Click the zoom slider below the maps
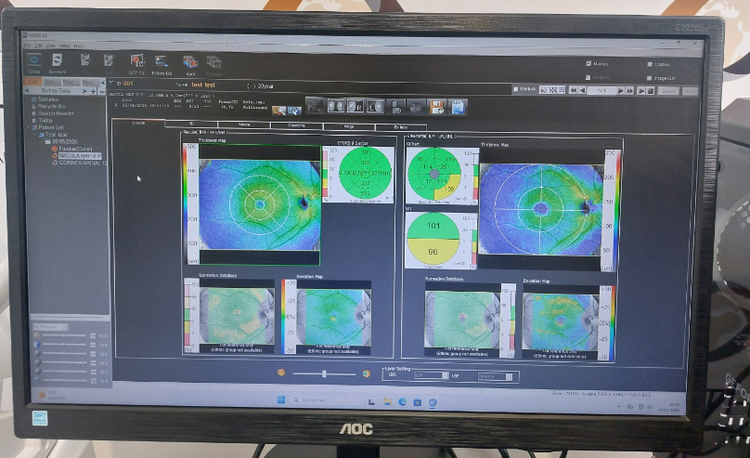 tap(323, 373)
